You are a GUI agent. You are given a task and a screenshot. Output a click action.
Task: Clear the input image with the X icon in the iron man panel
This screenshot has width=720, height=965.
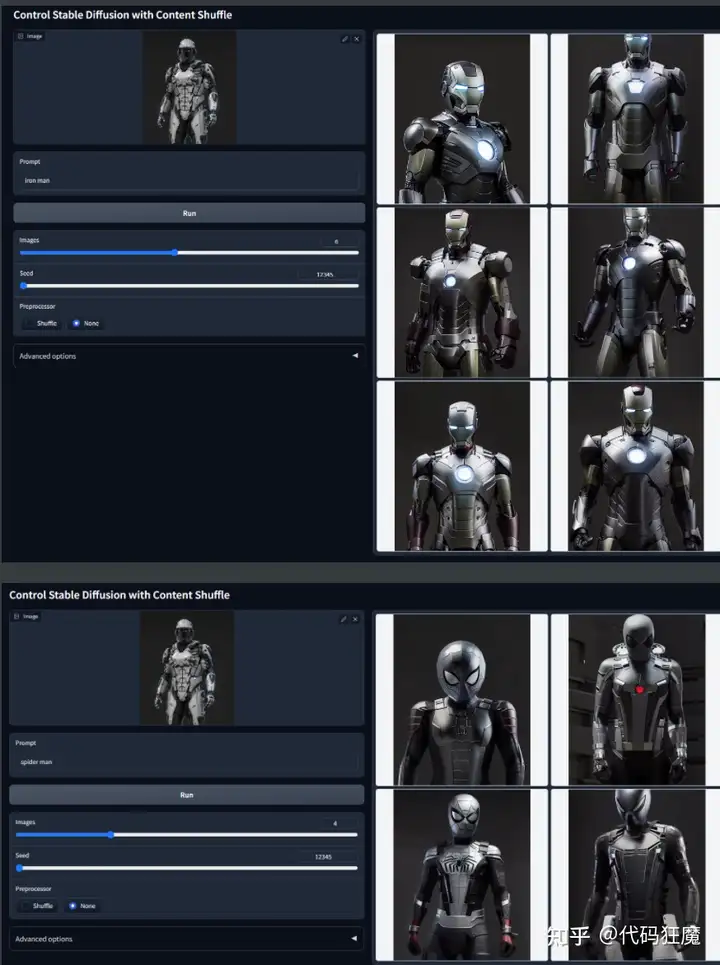pos(356,39)
